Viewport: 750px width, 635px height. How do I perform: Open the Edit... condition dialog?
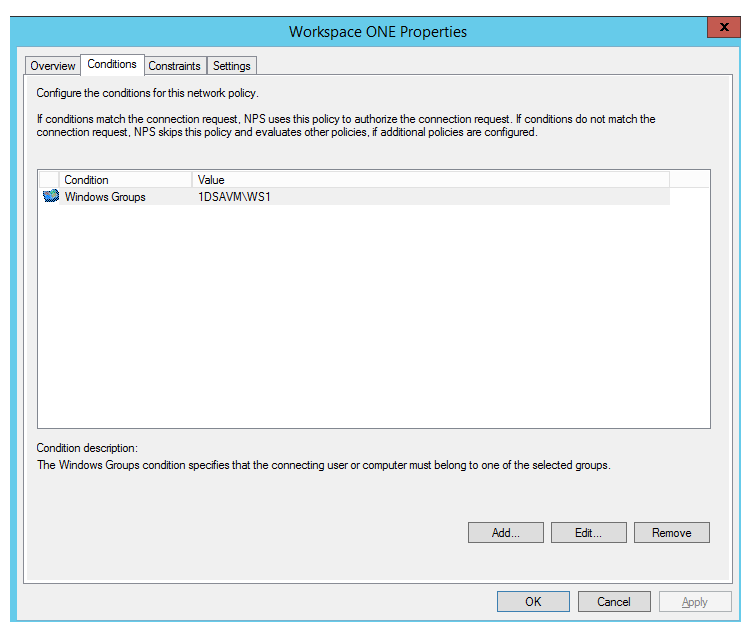tap(588, 533)
